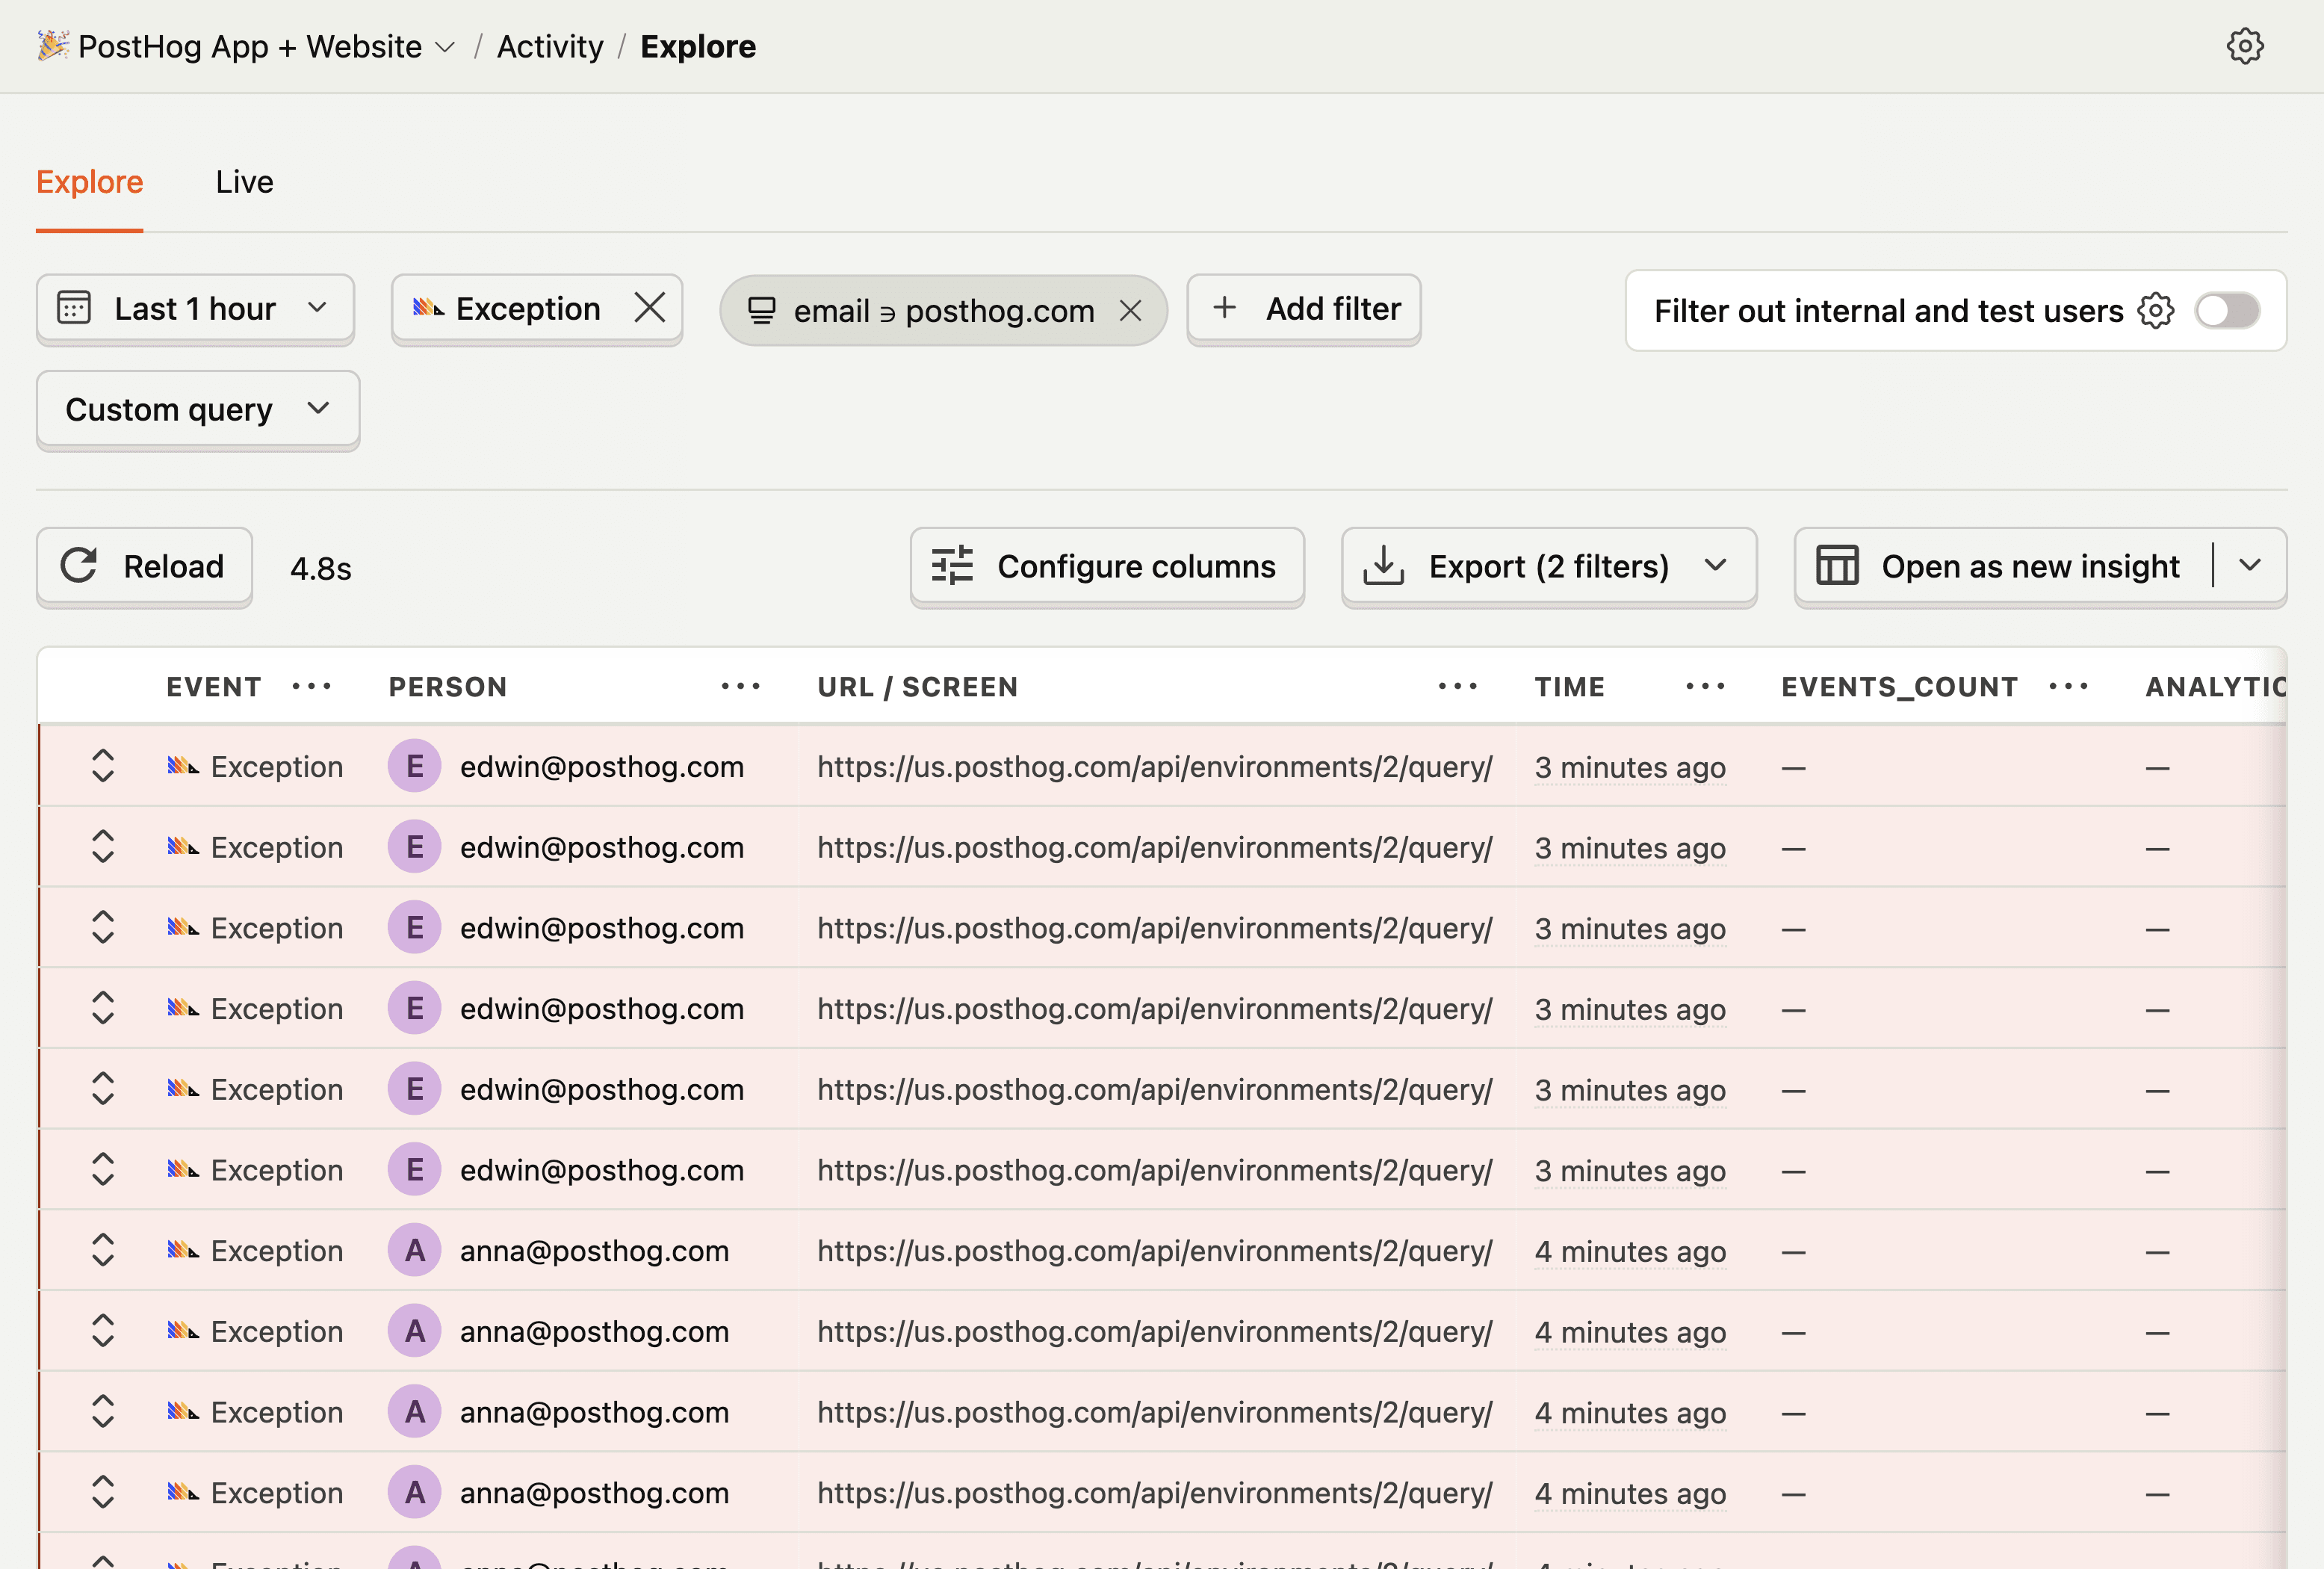
Task: Open person anna@posthog.com in the first anna row
Action: pyautogui.click(x=594, y=1251)
